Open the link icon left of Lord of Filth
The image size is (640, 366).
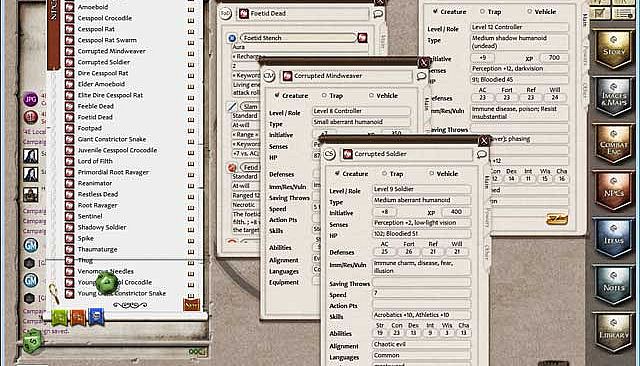point(70,161)
